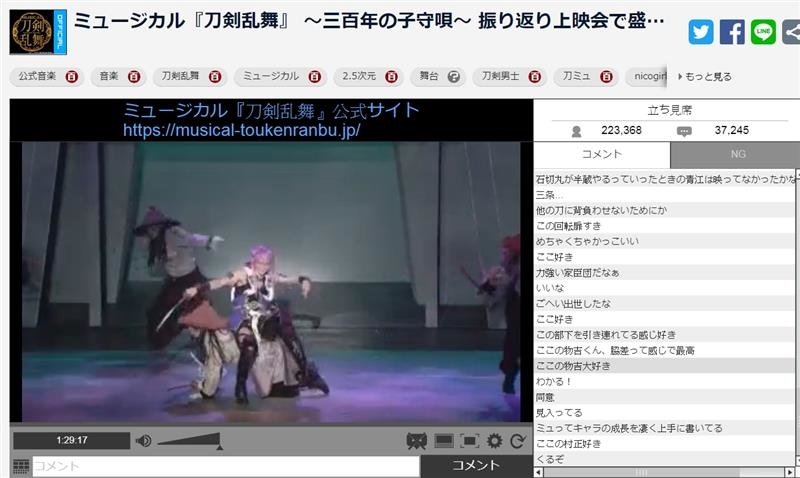Select comment 'いいな'

click(x=664, y=288)
